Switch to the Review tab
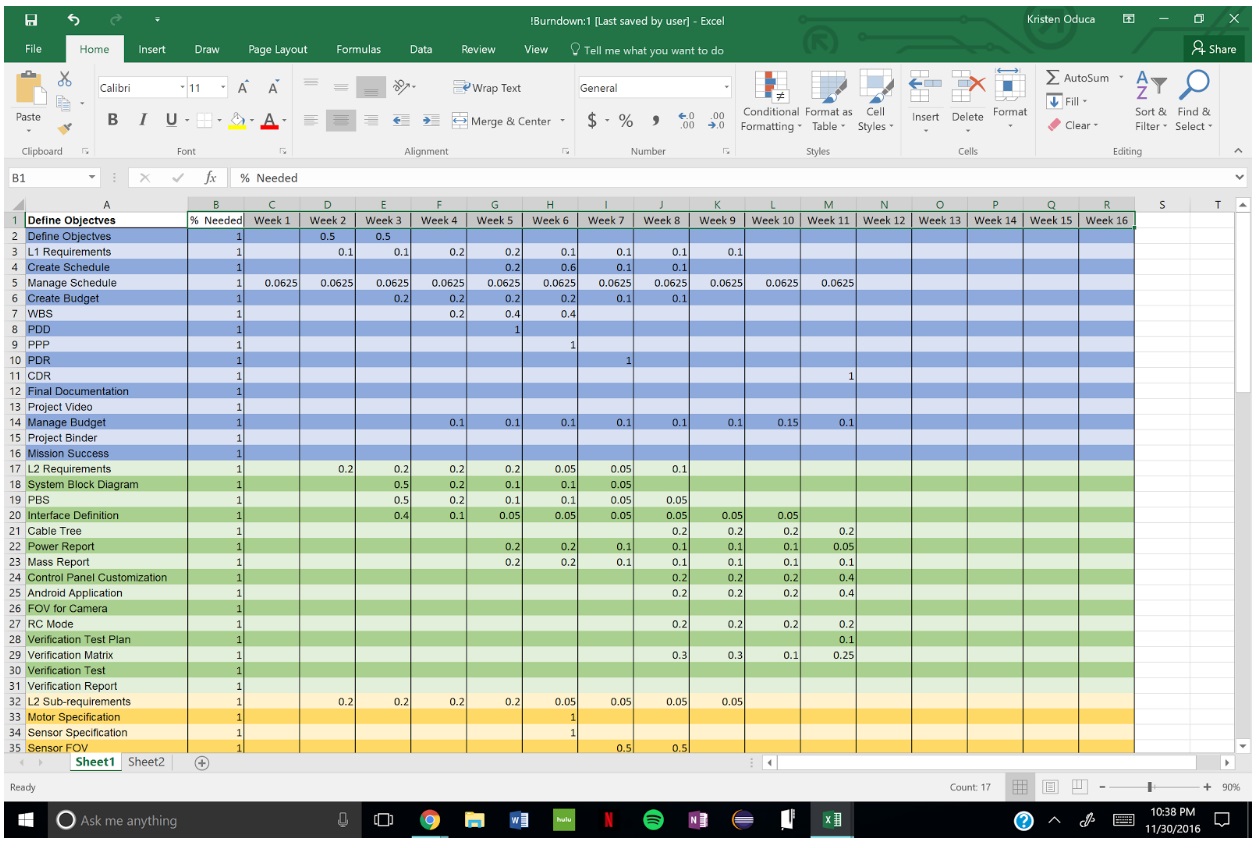The width and height of the screenshot is (1259, 848). pyautogui.click(x=478, y=49)
